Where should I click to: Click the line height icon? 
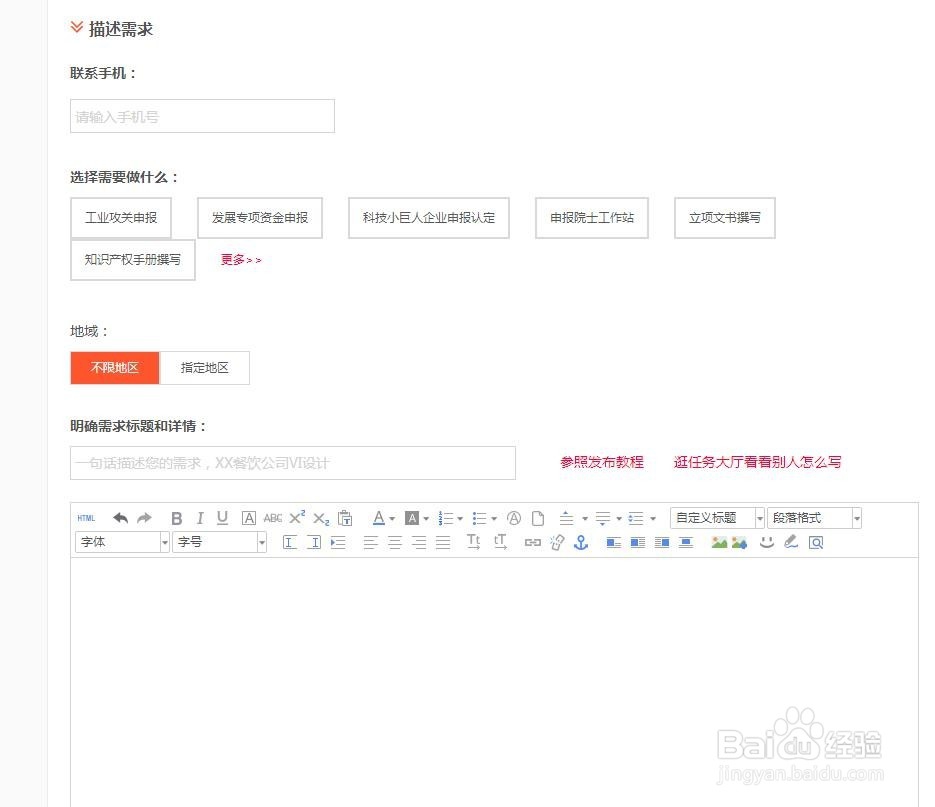(x=636, y=518)
